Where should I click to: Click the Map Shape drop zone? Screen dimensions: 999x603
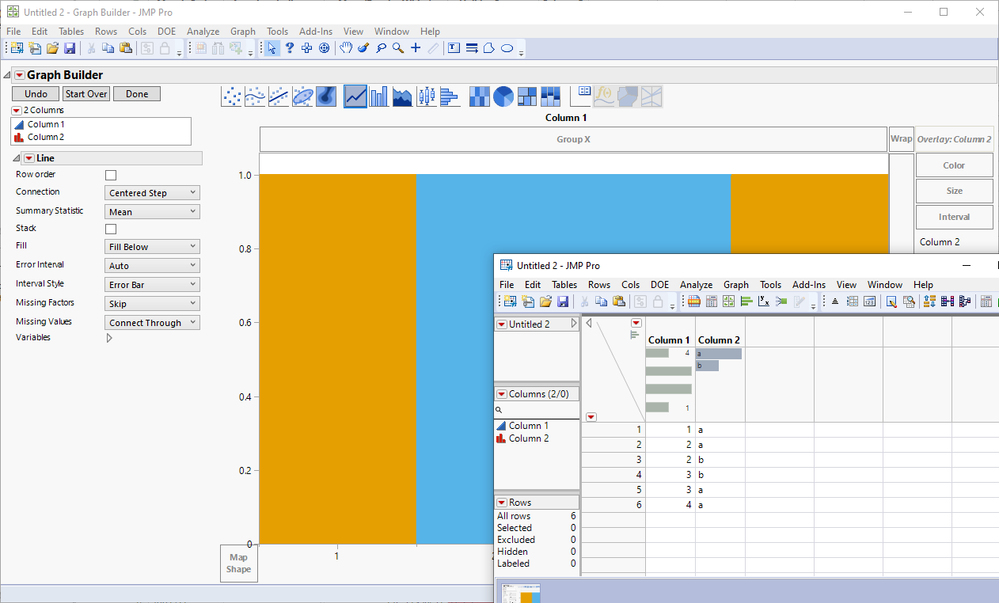coord(239,563)
